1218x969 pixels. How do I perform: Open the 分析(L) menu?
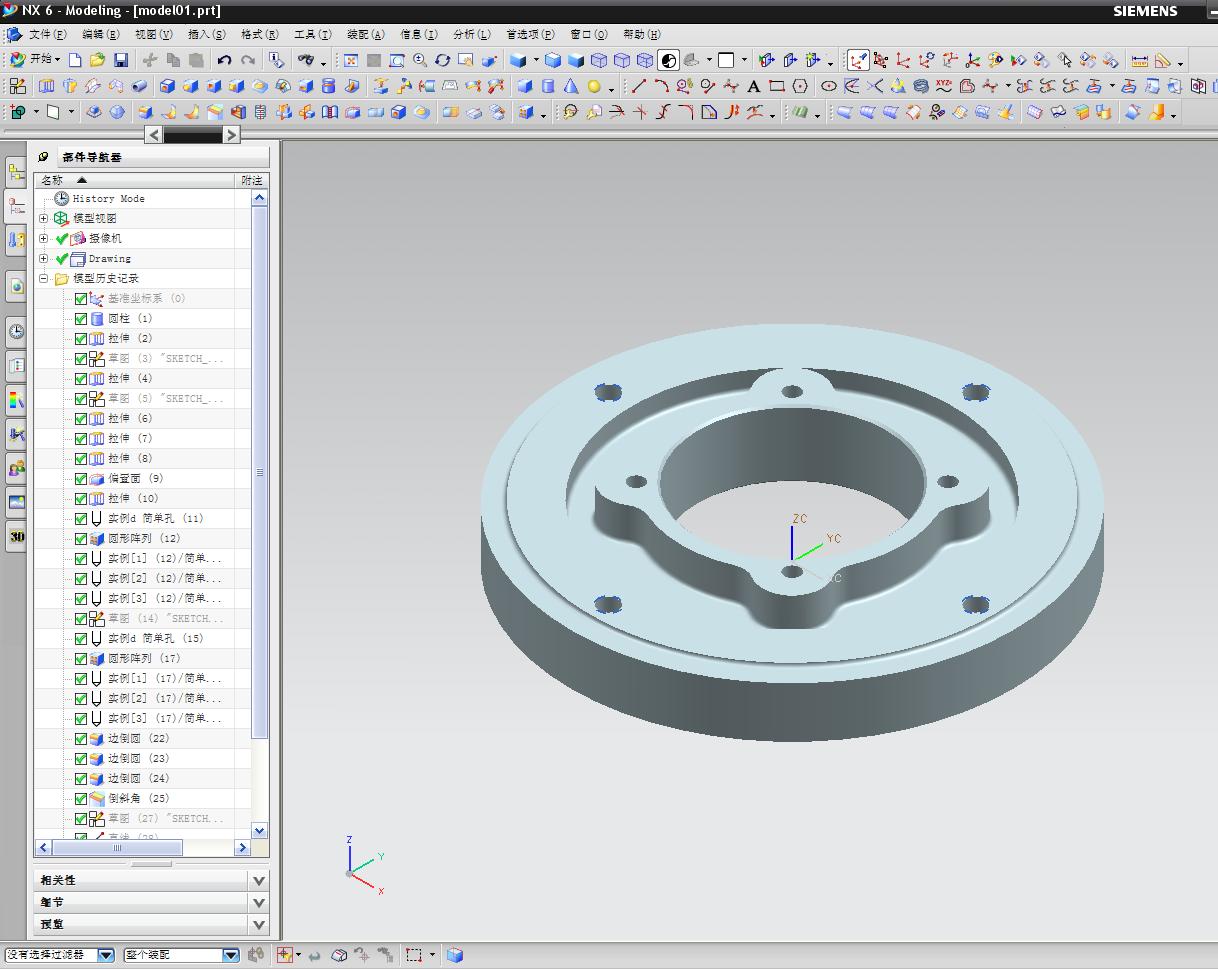point(471,34)
